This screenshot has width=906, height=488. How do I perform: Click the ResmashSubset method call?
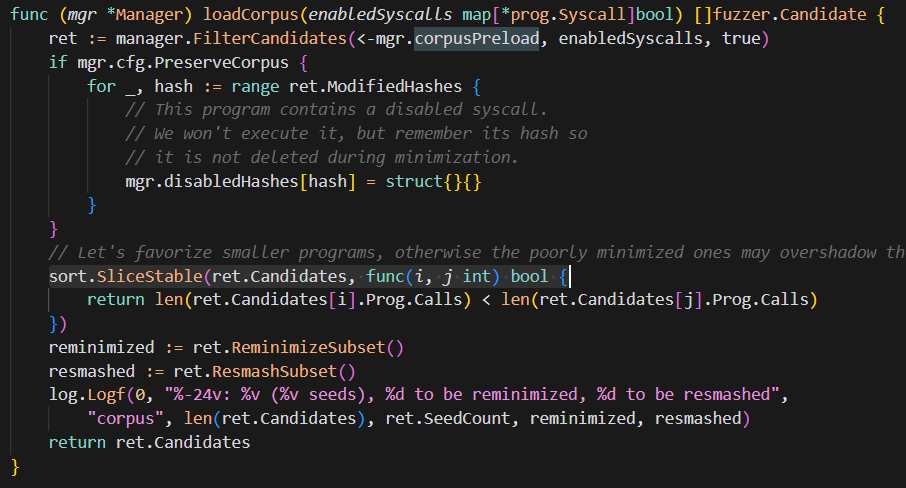[274, 371]
